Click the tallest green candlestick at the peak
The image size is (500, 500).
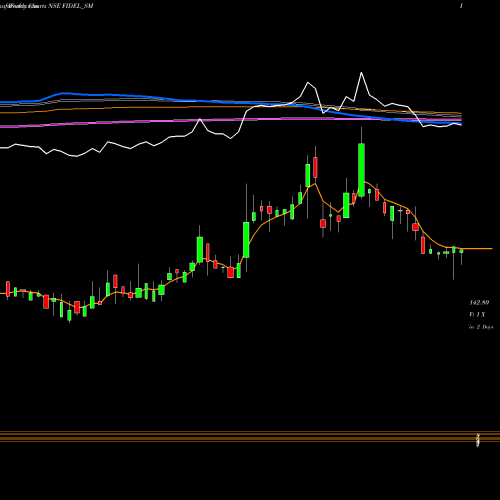pos(361,170)
